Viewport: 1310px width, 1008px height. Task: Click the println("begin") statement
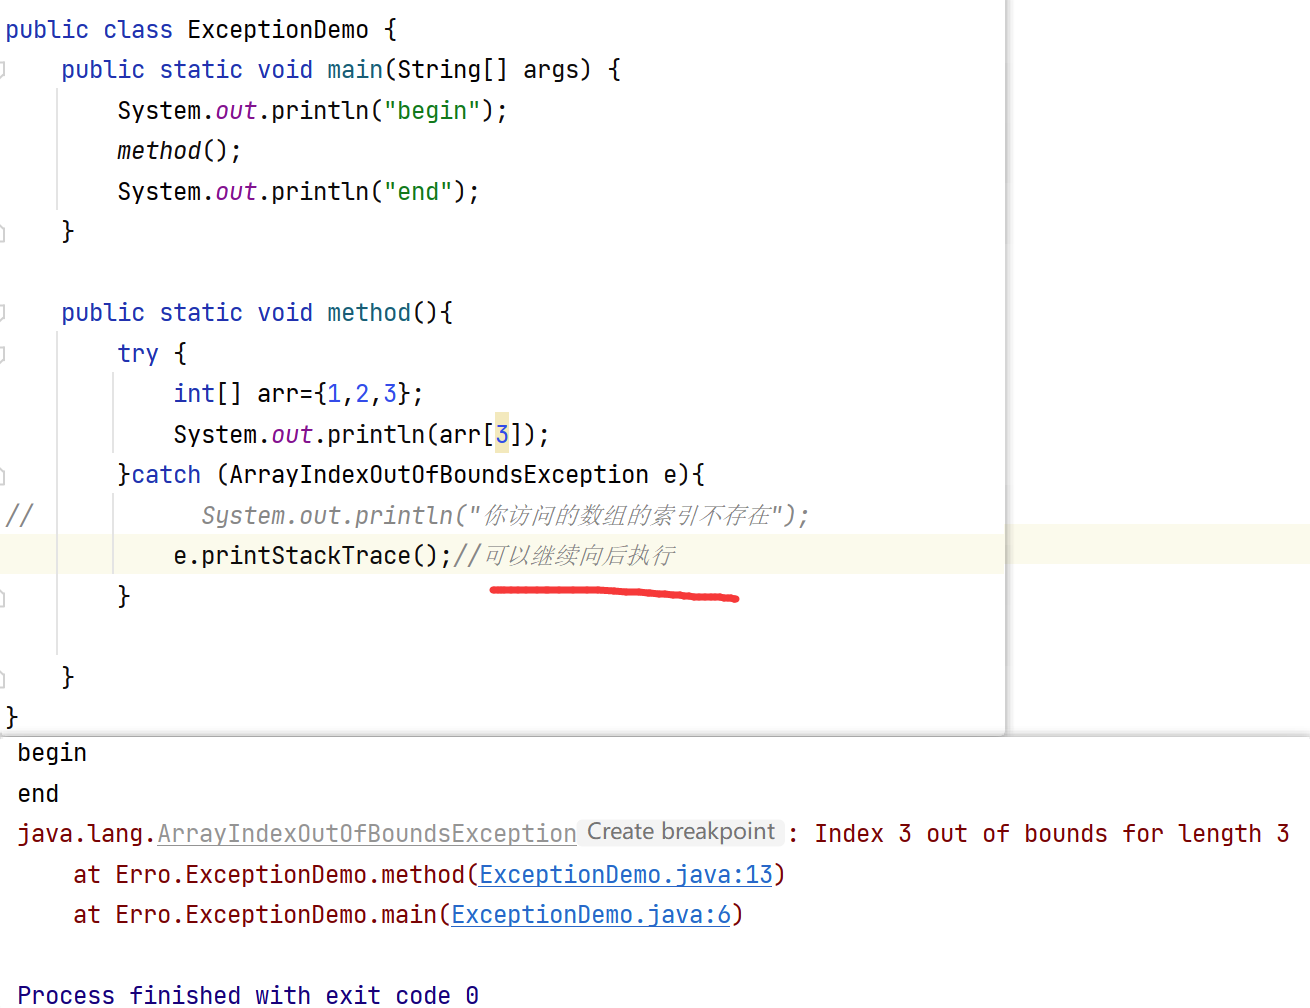pos(312,111)
